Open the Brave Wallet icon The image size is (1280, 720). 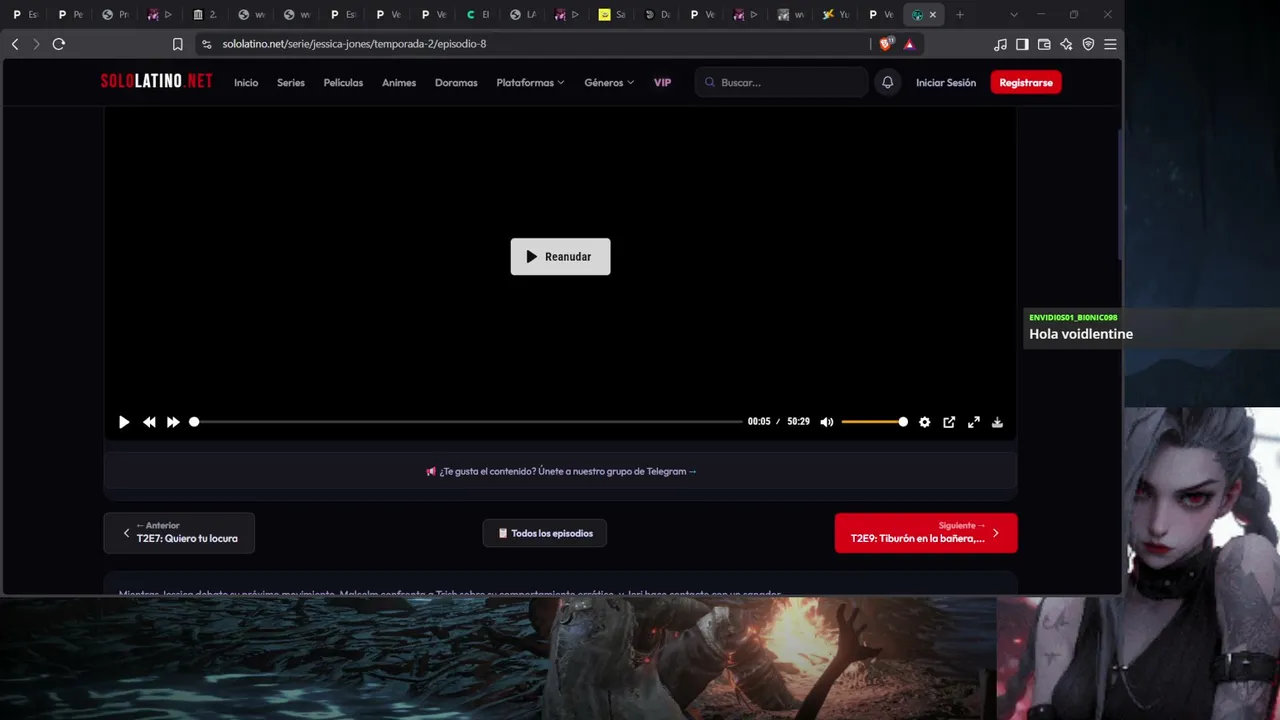click(1044, 44)
